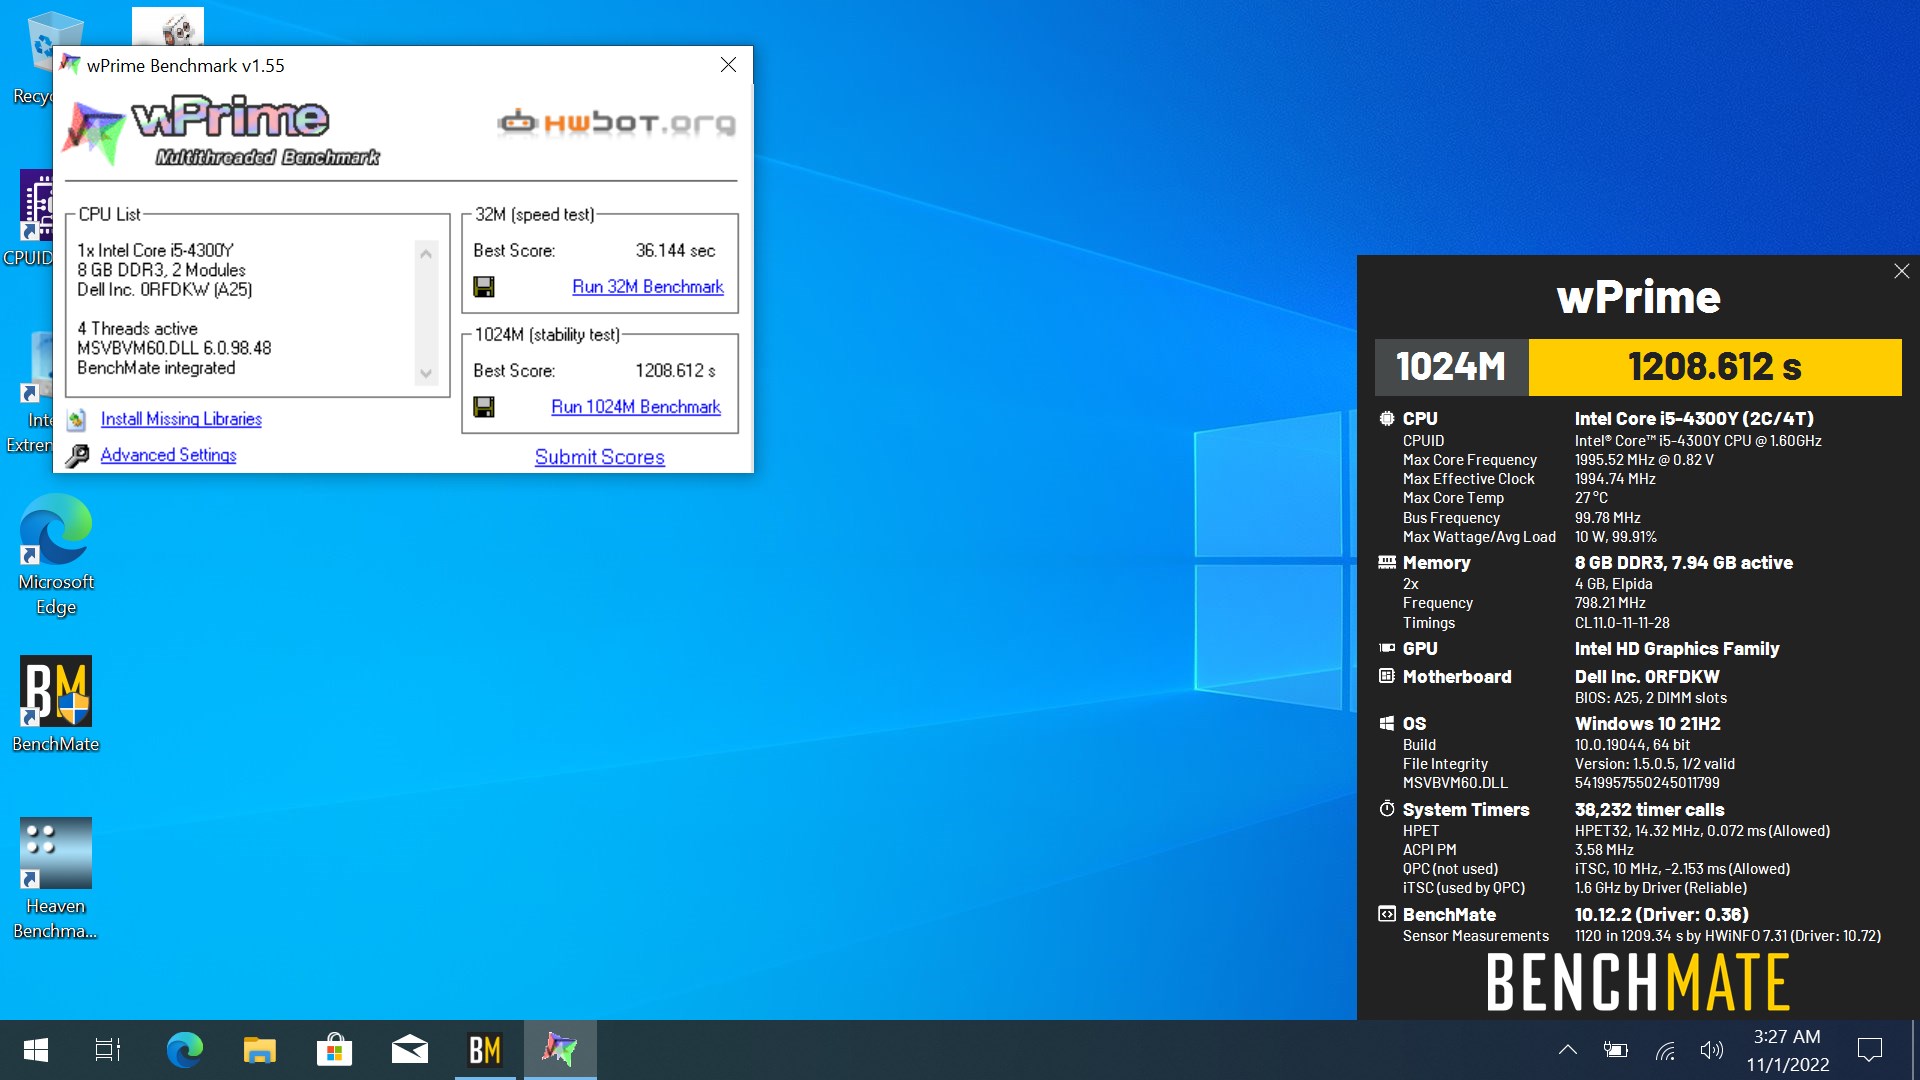
Task: Show hidden system tray icons
Action: (1568, 1050)
